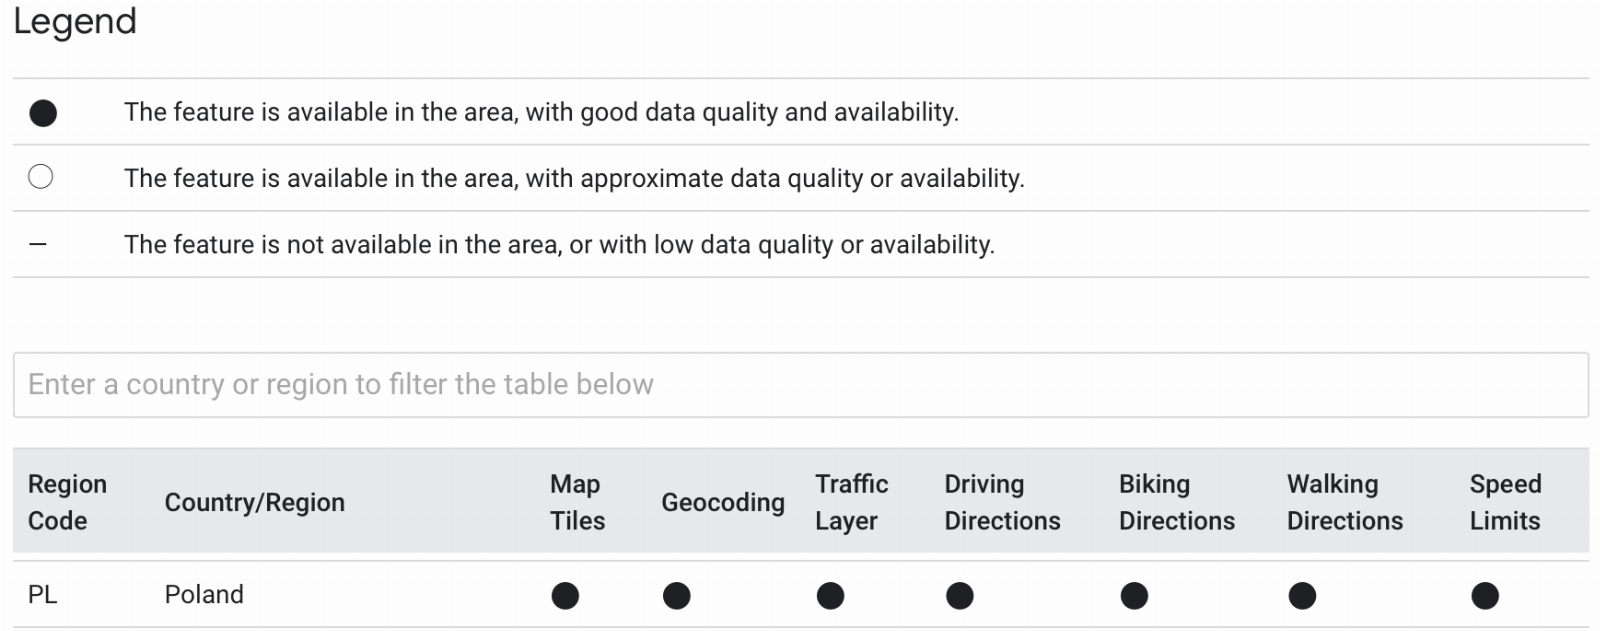The image size is (1600, 631).
Task: Click Poland's Walking Directions availability dot
Action: click(x=1302, y=596)
